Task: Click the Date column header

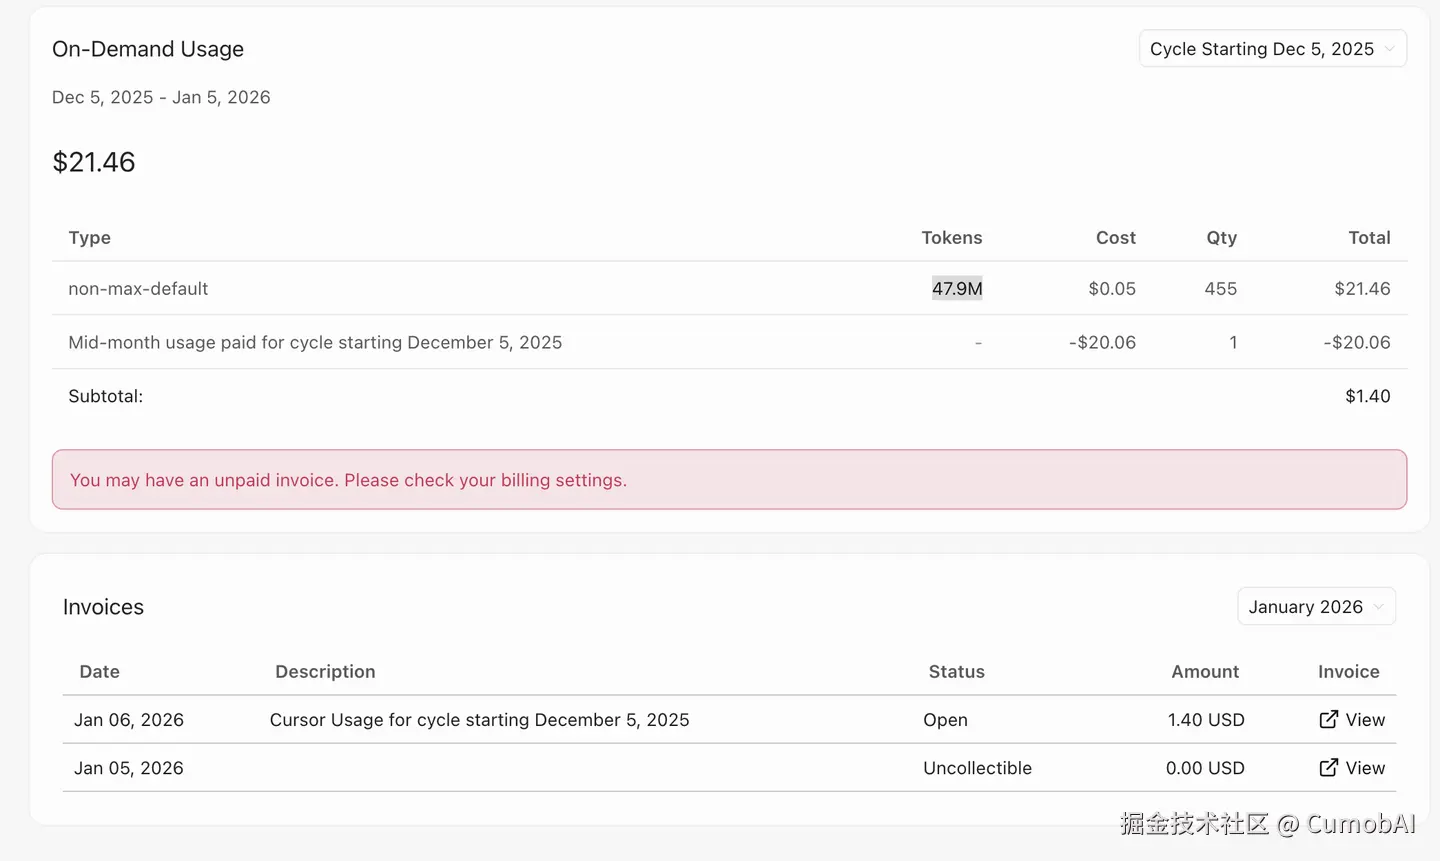Action: [99, 672]
